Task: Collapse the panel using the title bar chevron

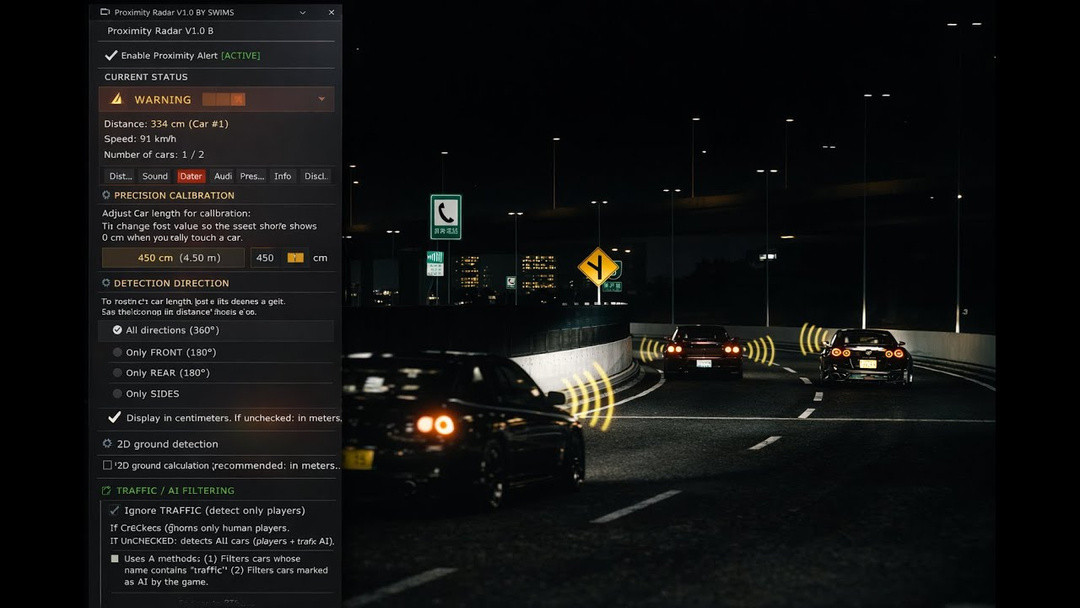Action: click(x=302, y=12)
